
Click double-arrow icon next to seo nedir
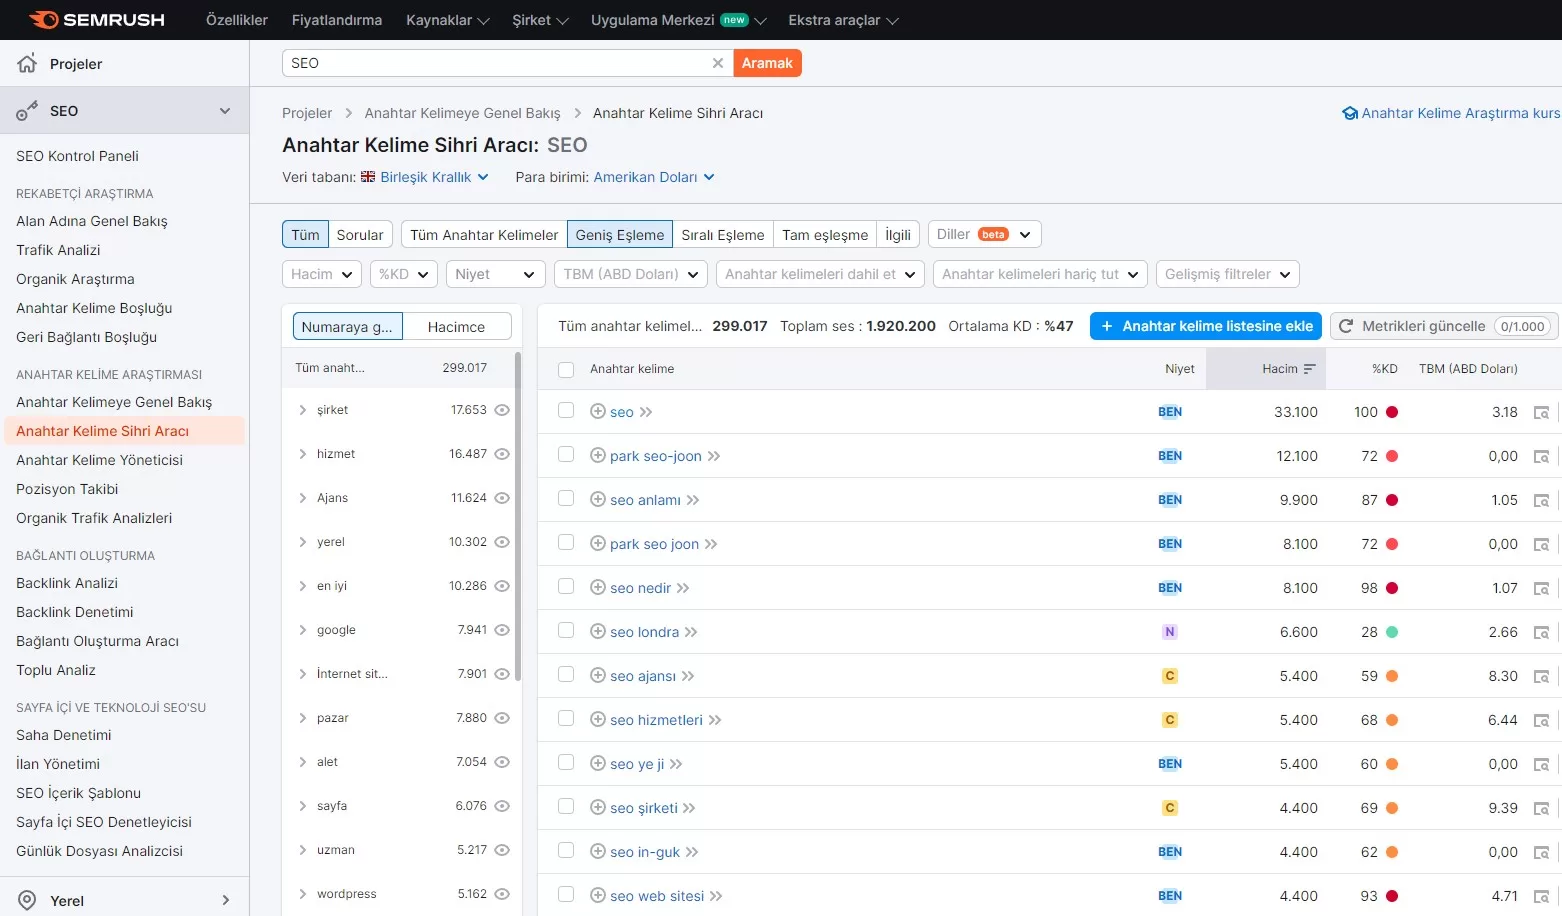[683, 588]
